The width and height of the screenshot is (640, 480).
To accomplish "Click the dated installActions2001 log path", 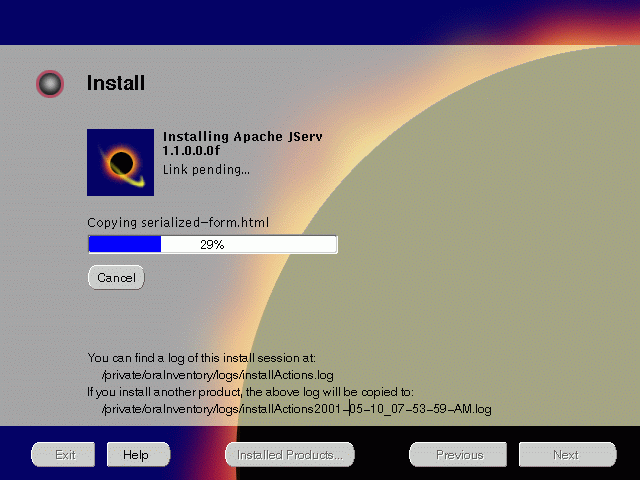I will pos(297,409).
